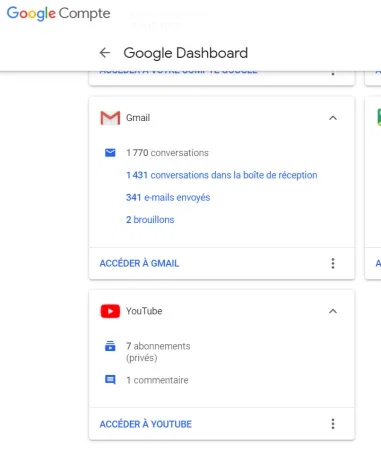Open the 2 brouillons link

(150, 220)
